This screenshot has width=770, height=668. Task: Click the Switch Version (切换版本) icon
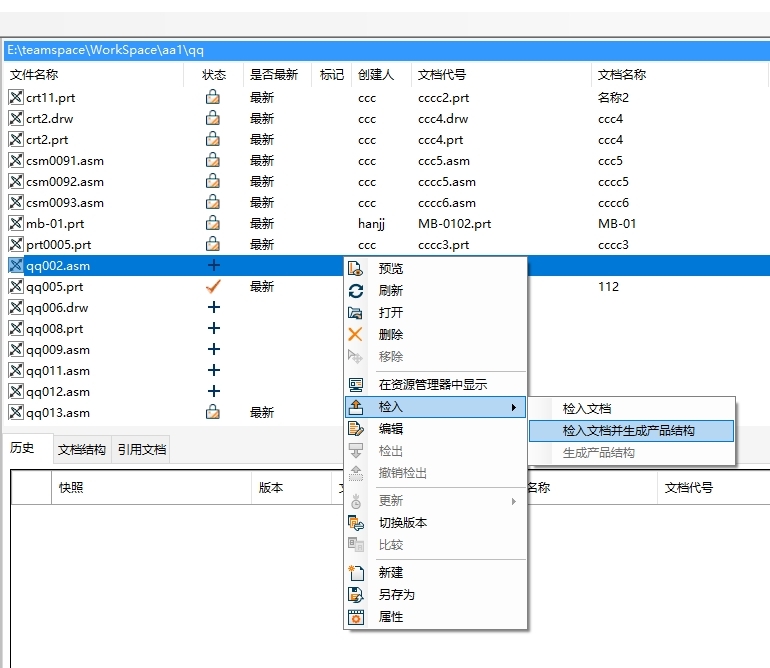coord(356,523)
